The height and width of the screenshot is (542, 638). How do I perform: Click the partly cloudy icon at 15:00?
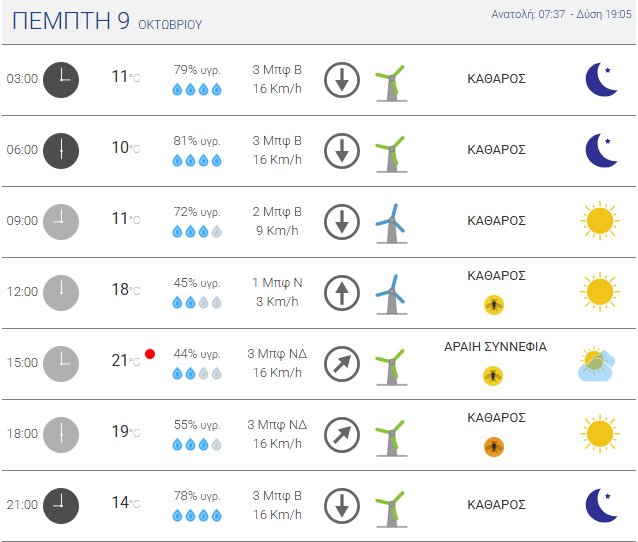(599, 364)
